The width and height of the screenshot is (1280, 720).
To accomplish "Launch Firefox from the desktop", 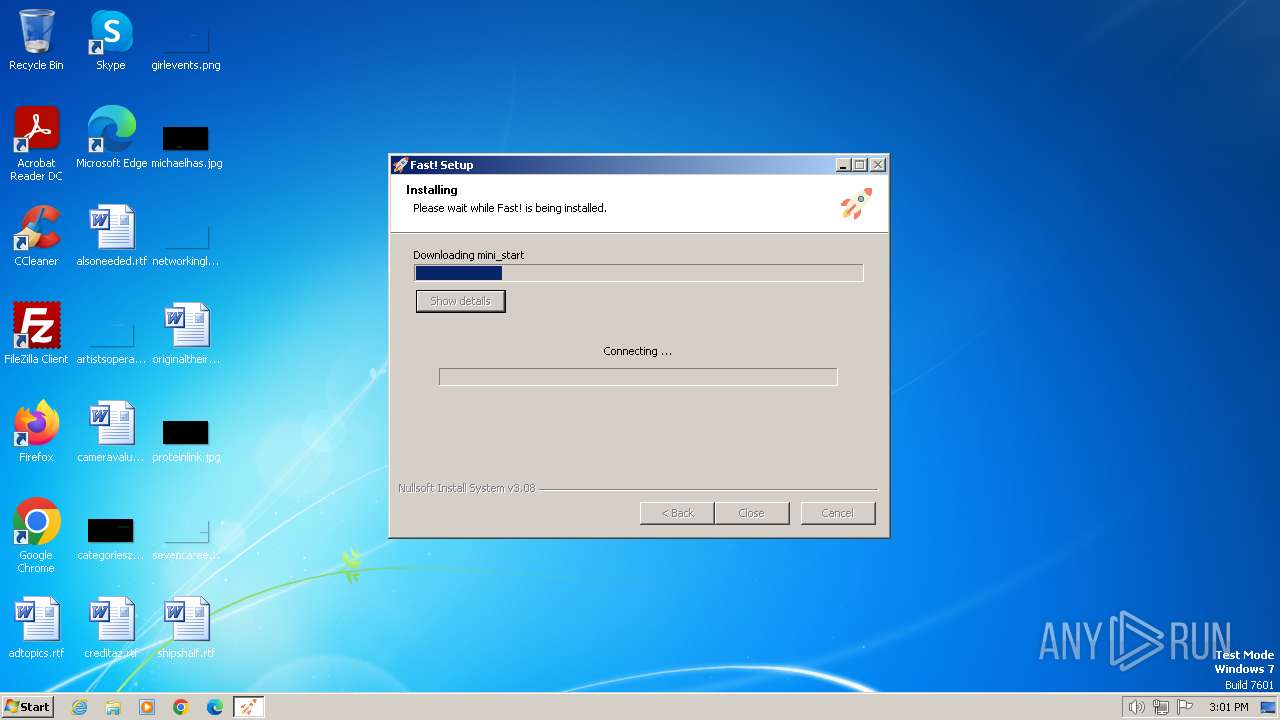I will (36, 432).
